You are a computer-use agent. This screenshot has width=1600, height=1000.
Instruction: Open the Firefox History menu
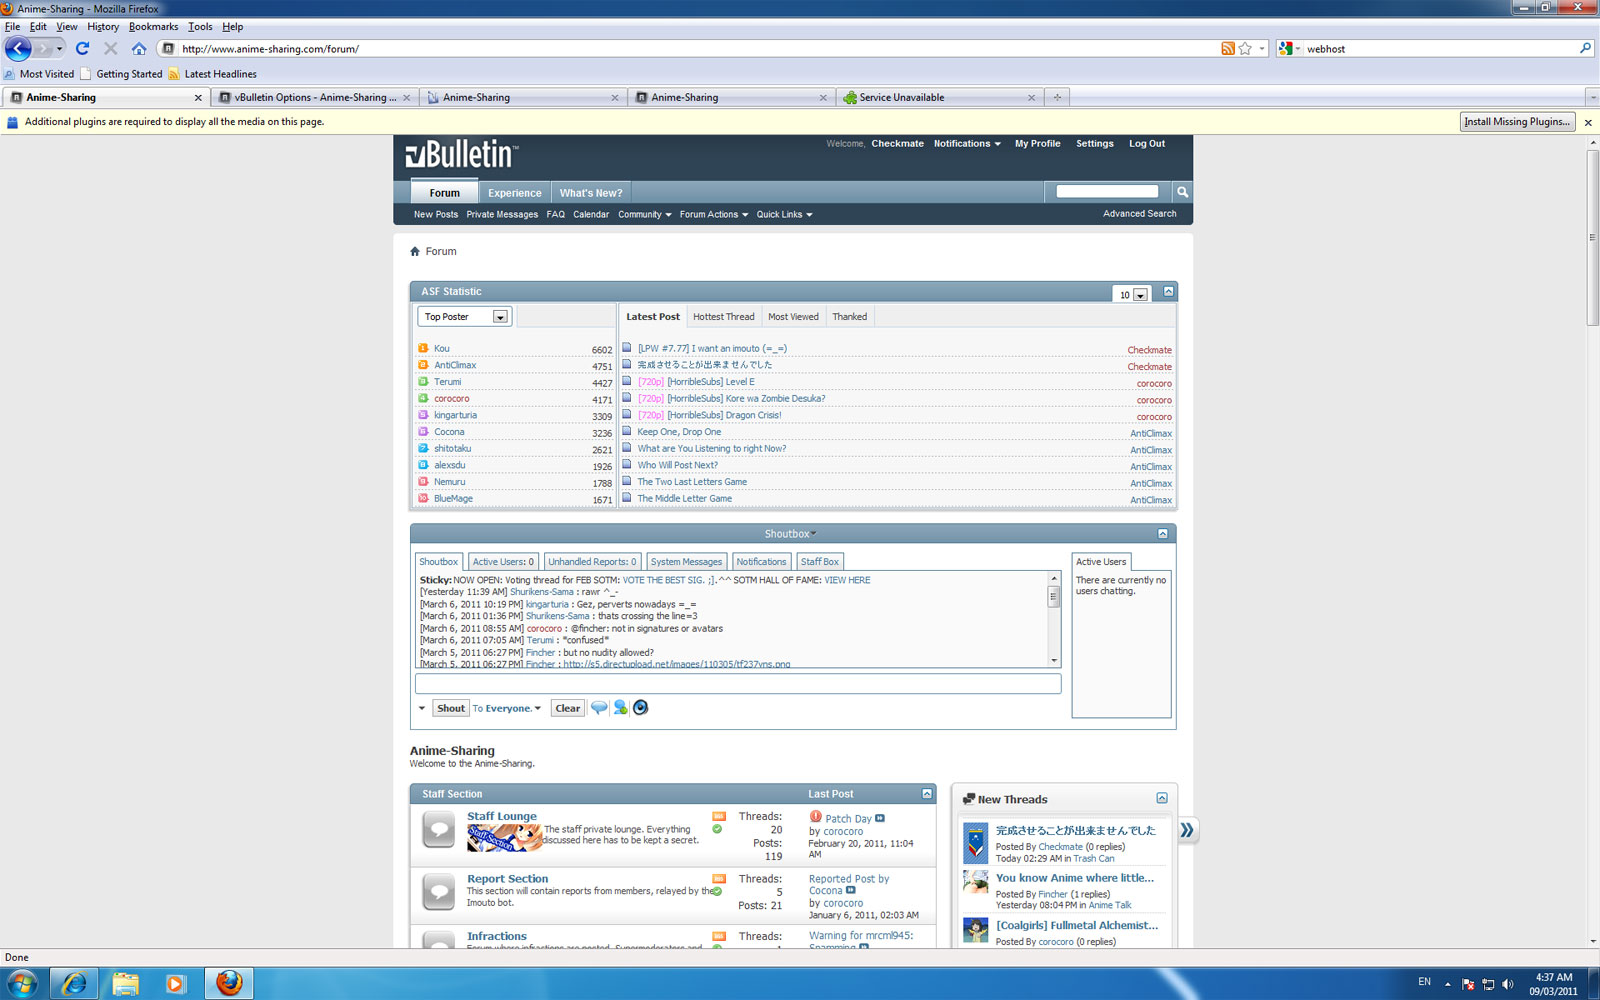103,27
